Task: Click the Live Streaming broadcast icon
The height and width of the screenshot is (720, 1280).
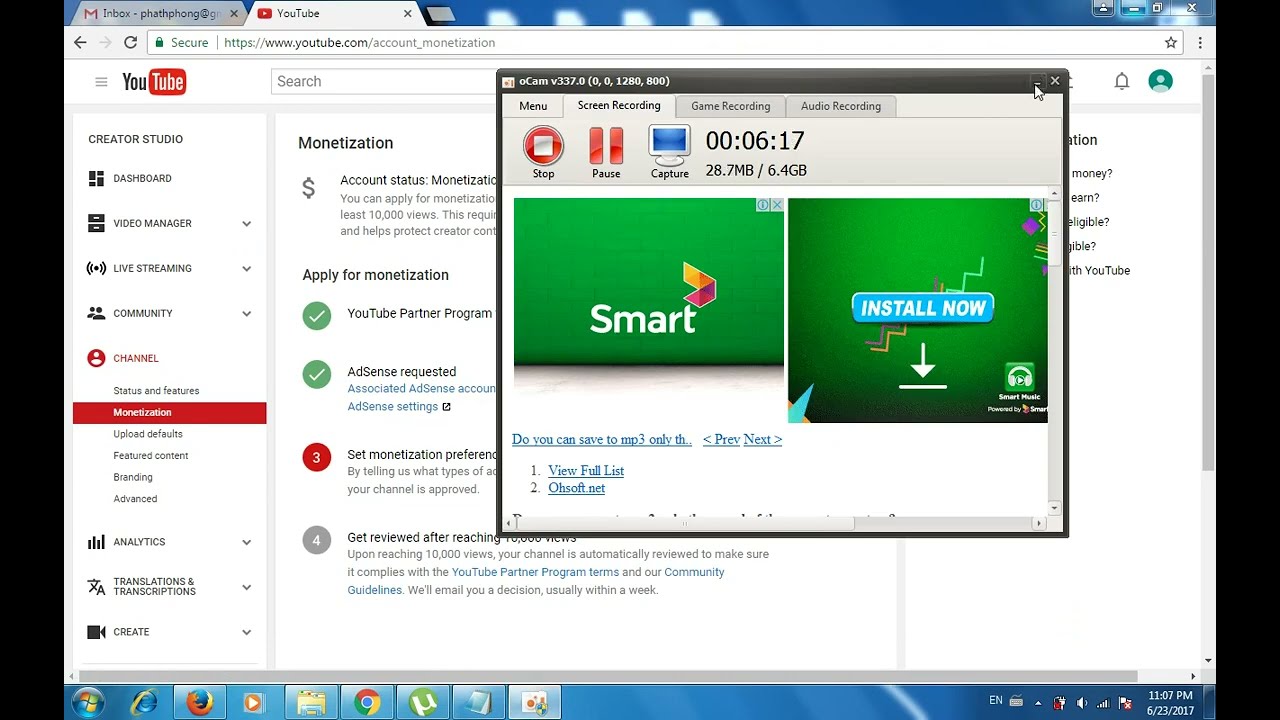Action: click(x=96, y=268)
